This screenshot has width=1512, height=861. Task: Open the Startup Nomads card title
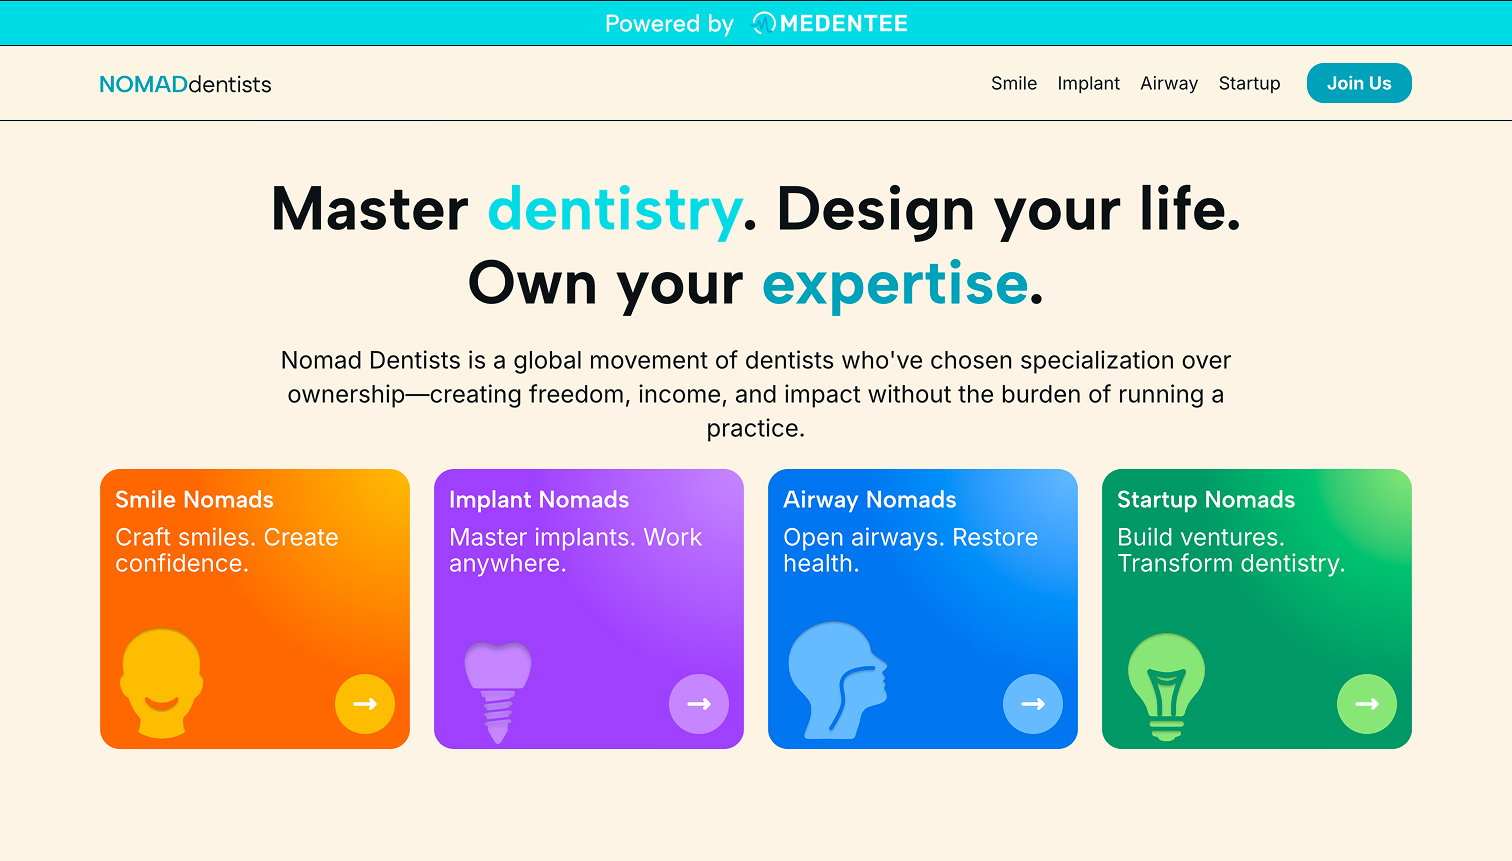coord(1206,499)
